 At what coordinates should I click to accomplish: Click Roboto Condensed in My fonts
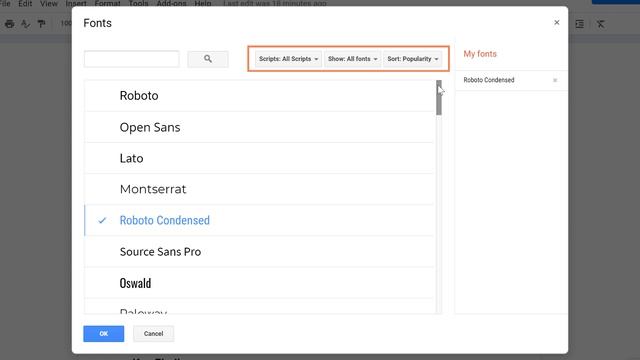[489, 80]
